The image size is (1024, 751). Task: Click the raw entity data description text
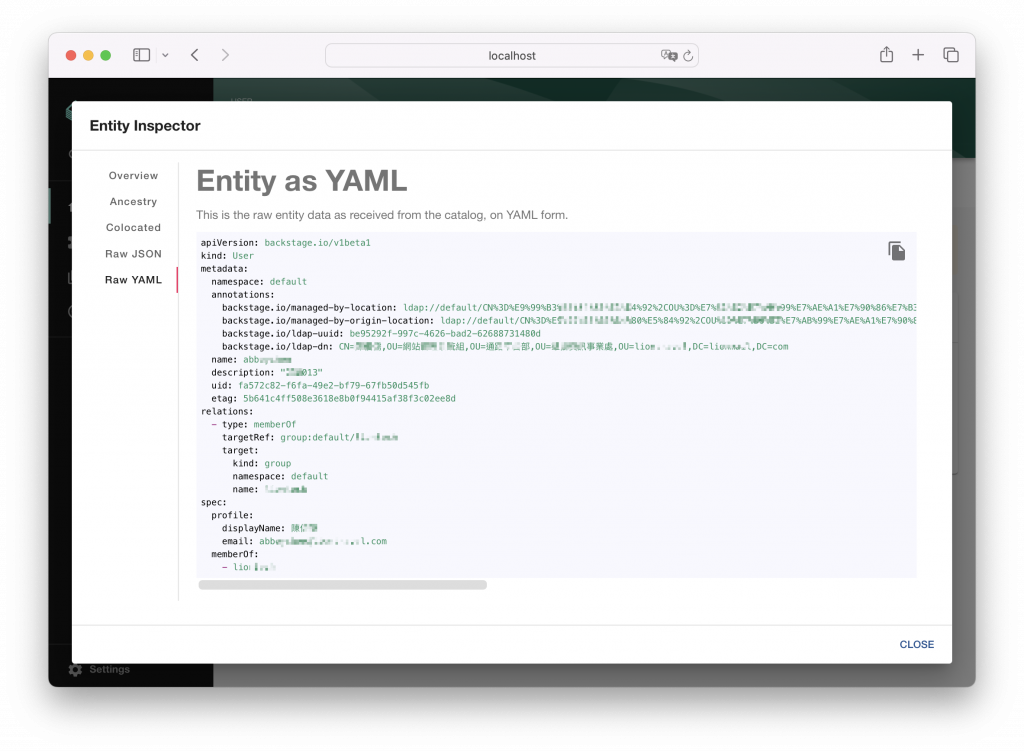point(382,215)
